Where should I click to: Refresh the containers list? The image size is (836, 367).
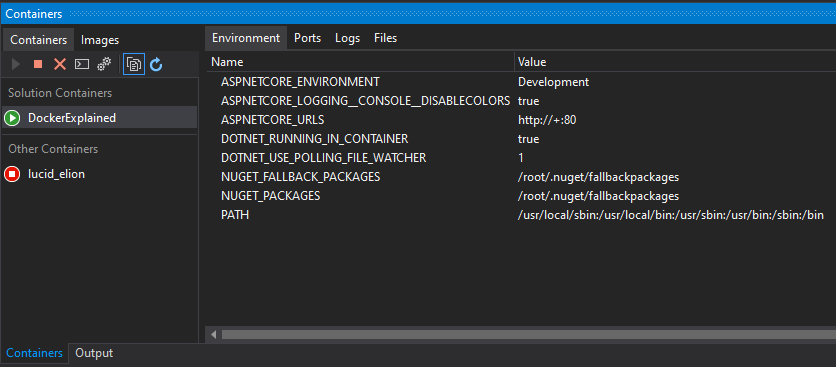(156, 65)
